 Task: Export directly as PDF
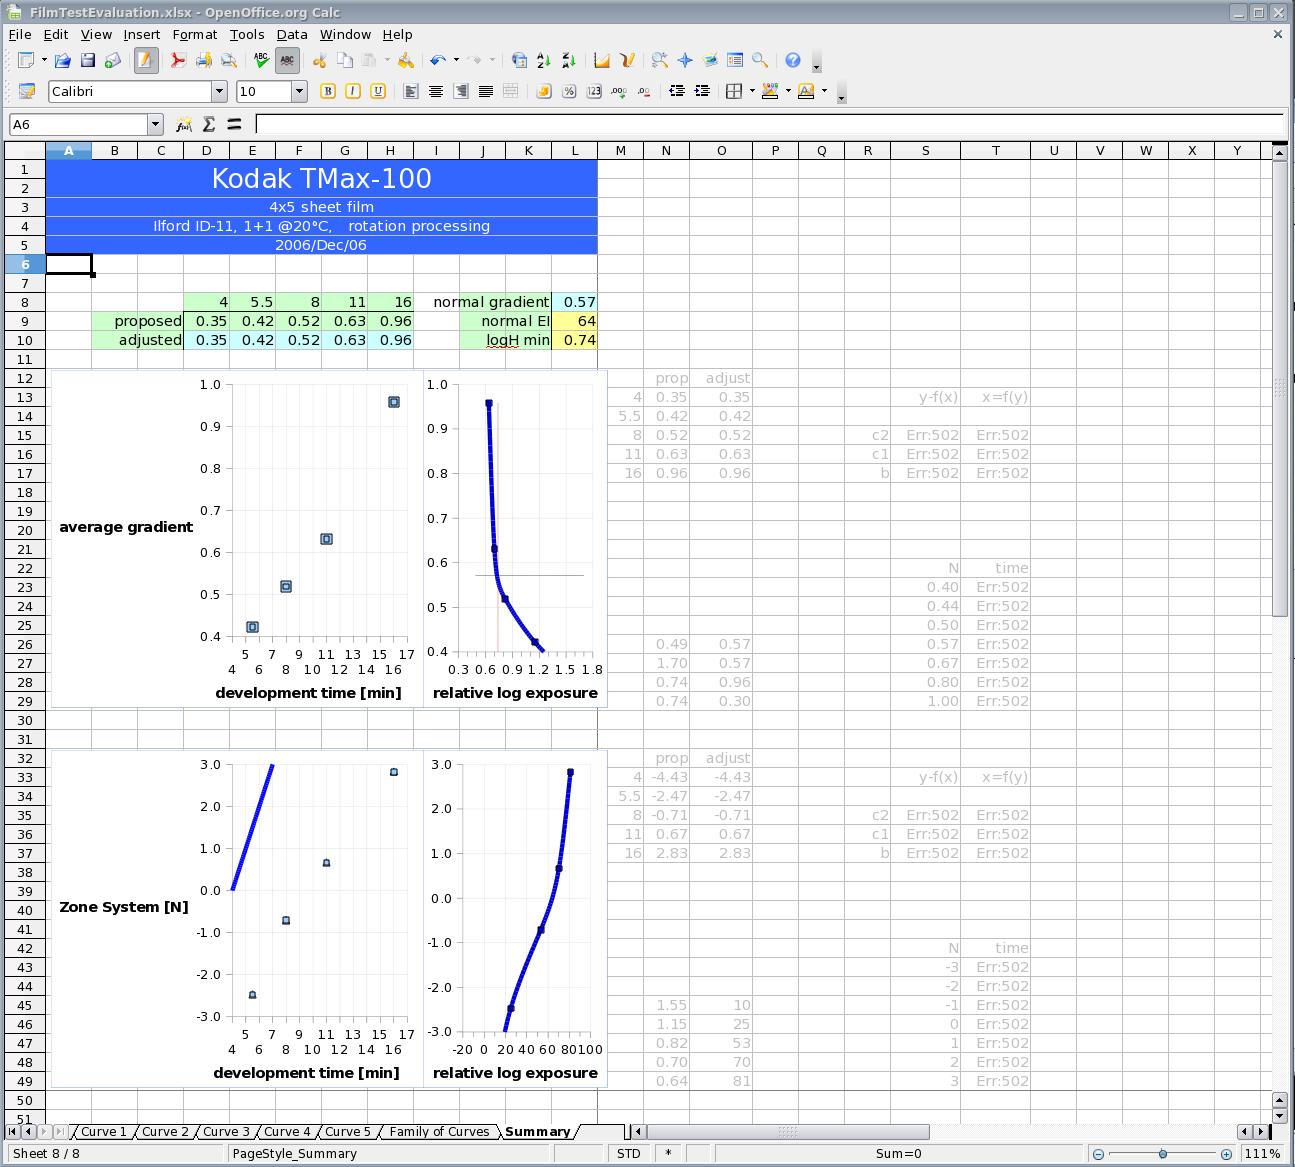(178, 61)
